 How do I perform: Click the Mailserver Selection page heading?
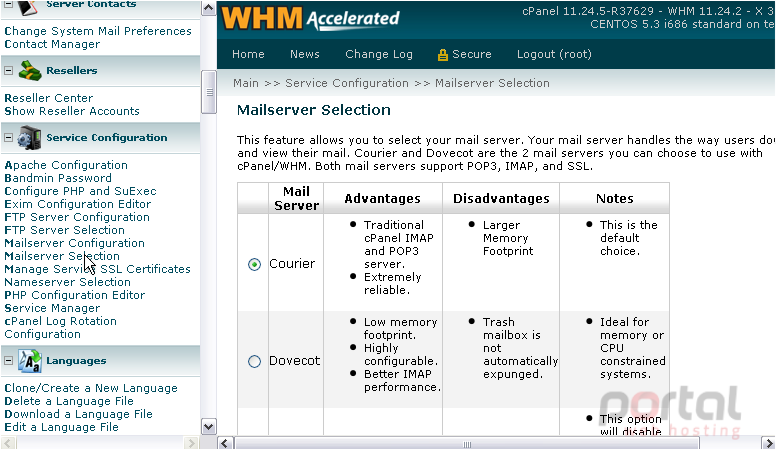(x=314, y=110)
